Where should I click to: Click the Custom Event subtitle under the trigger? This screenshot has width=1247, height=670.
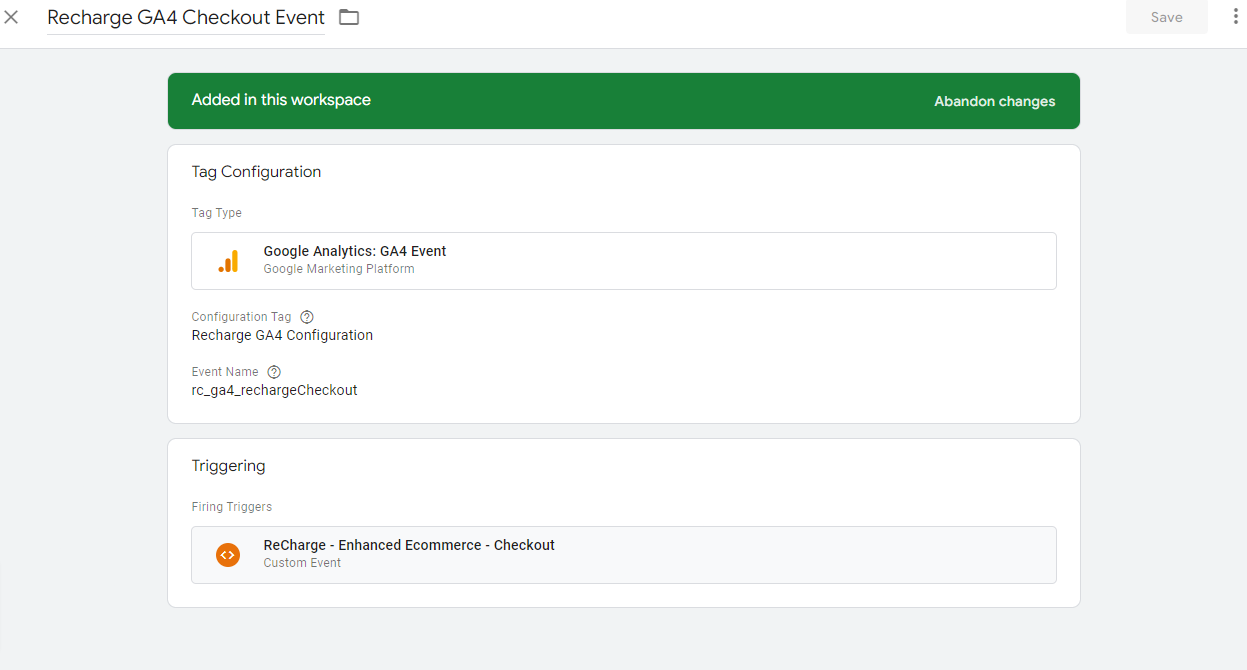coord(302,563)
